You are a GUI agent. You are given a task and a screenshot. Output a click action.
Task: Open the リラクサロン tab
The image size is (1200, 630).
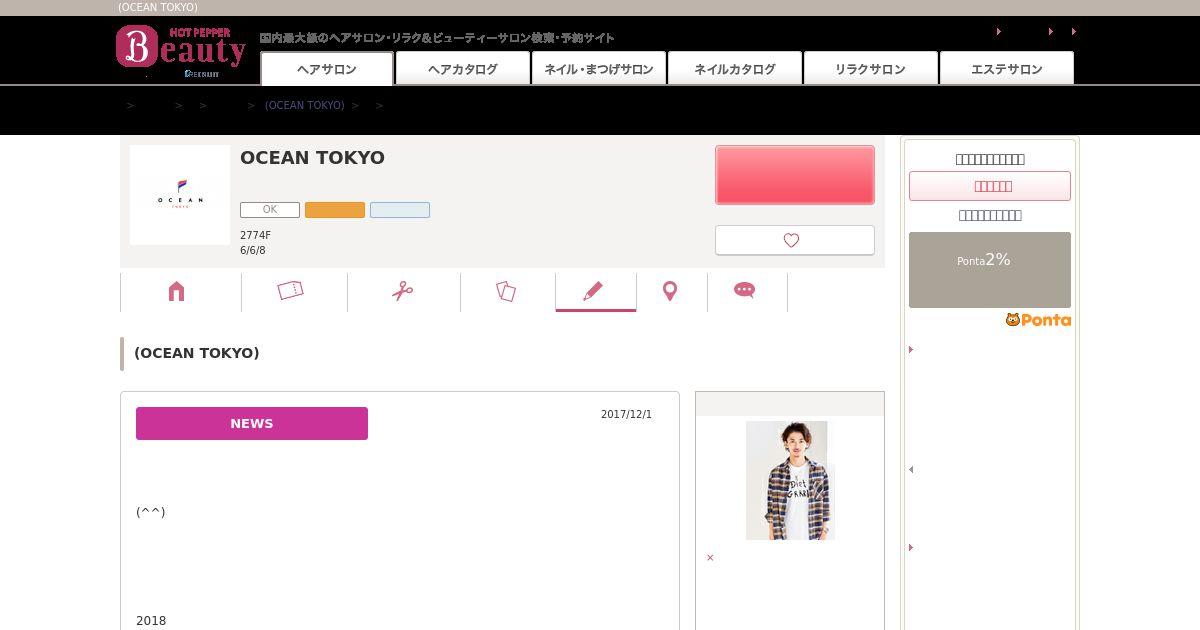pyautogui.click(x=871, y=69)
